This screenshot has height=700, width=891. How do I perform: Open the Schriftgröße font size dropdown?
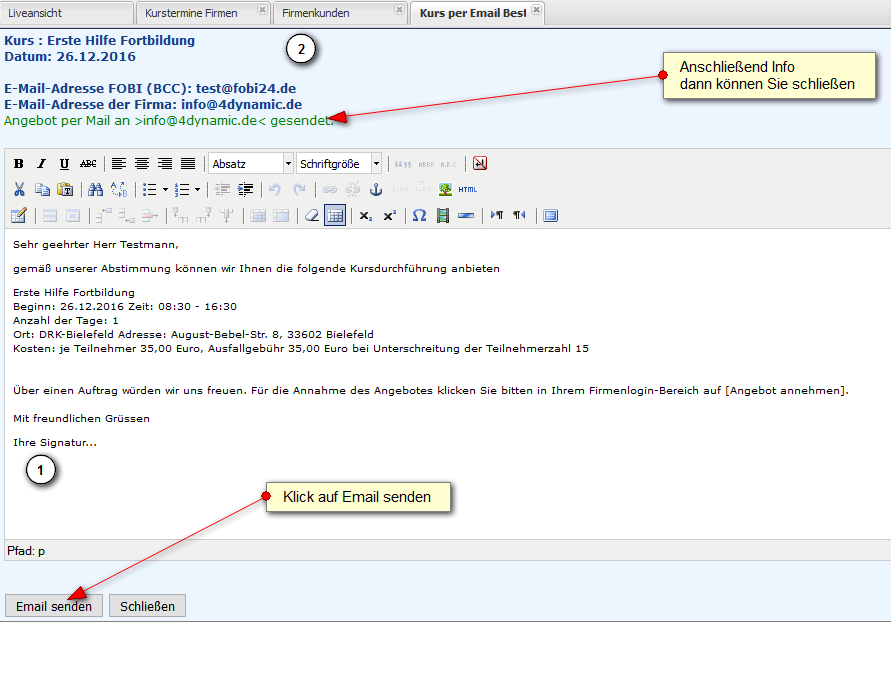pos(339,164)
